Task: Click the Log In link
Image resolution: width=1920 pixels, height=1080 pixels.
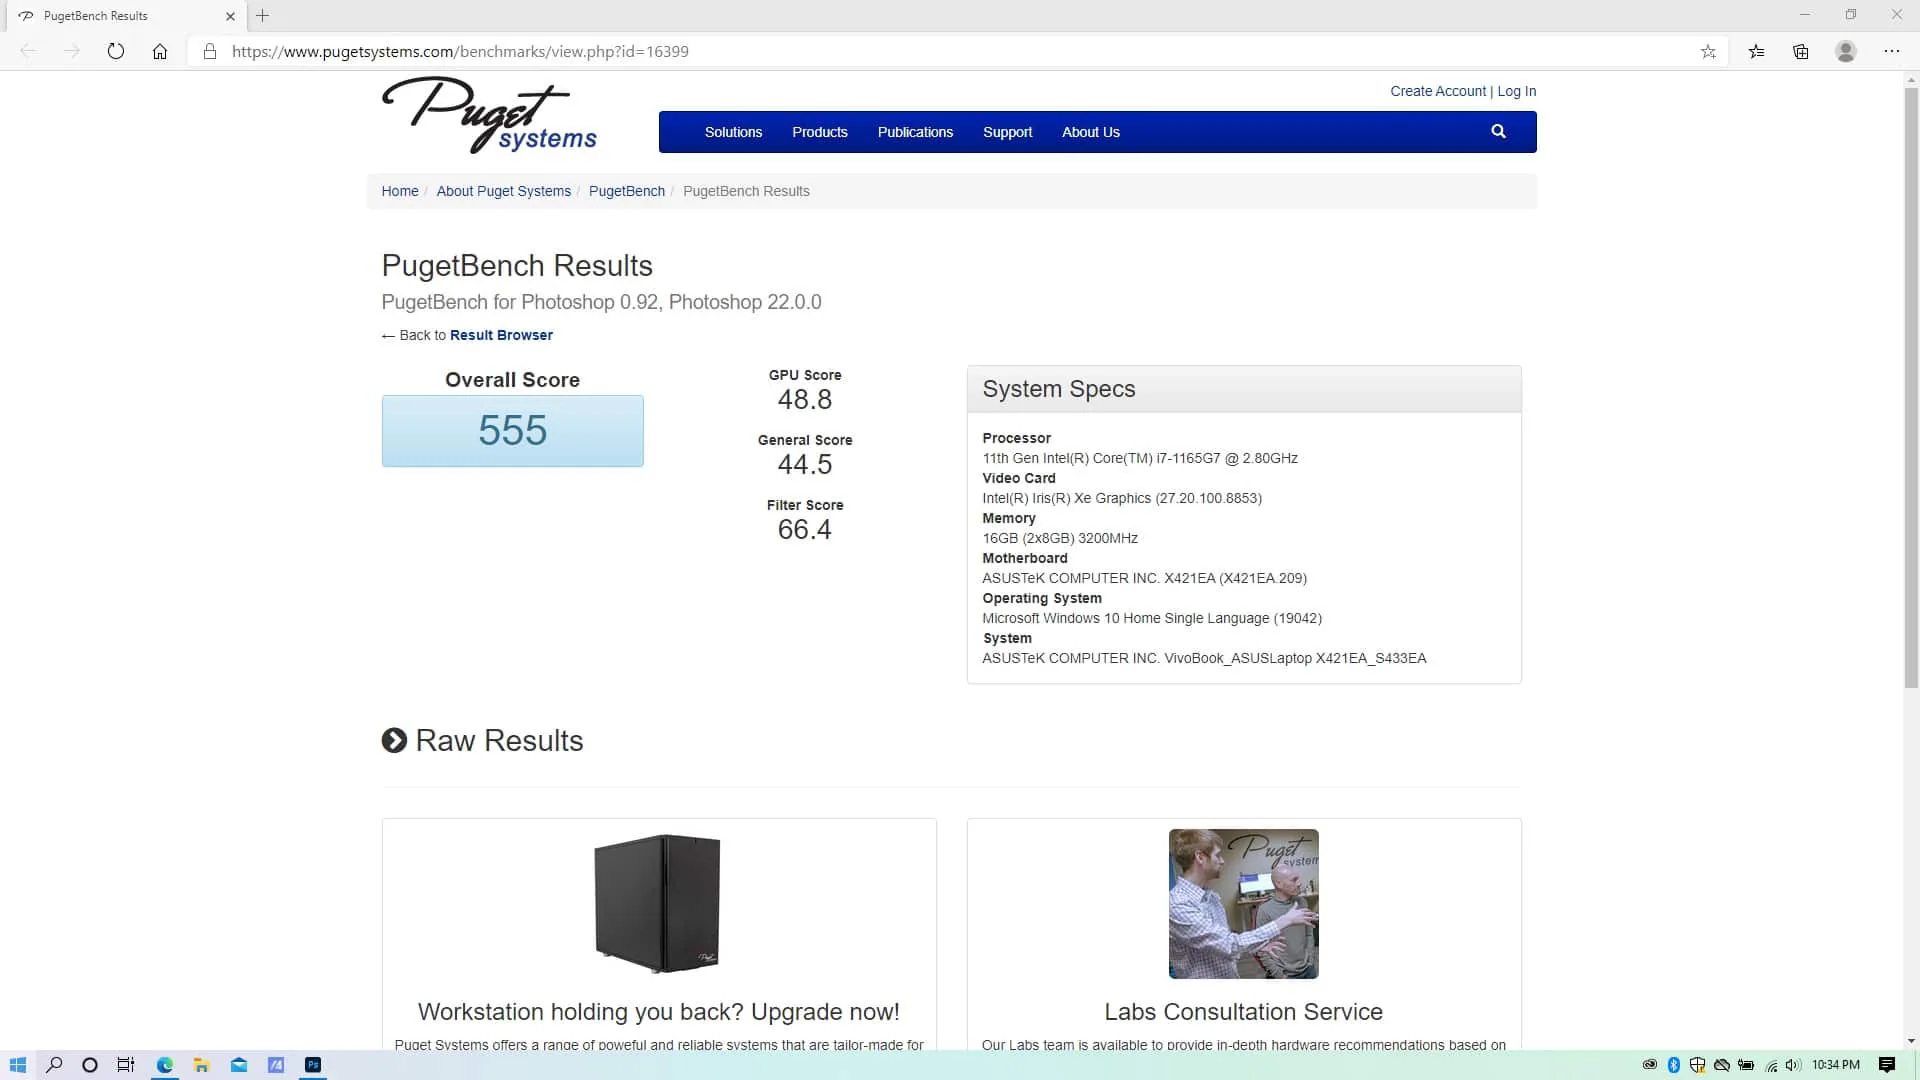Action: (x=1517, y=91)
